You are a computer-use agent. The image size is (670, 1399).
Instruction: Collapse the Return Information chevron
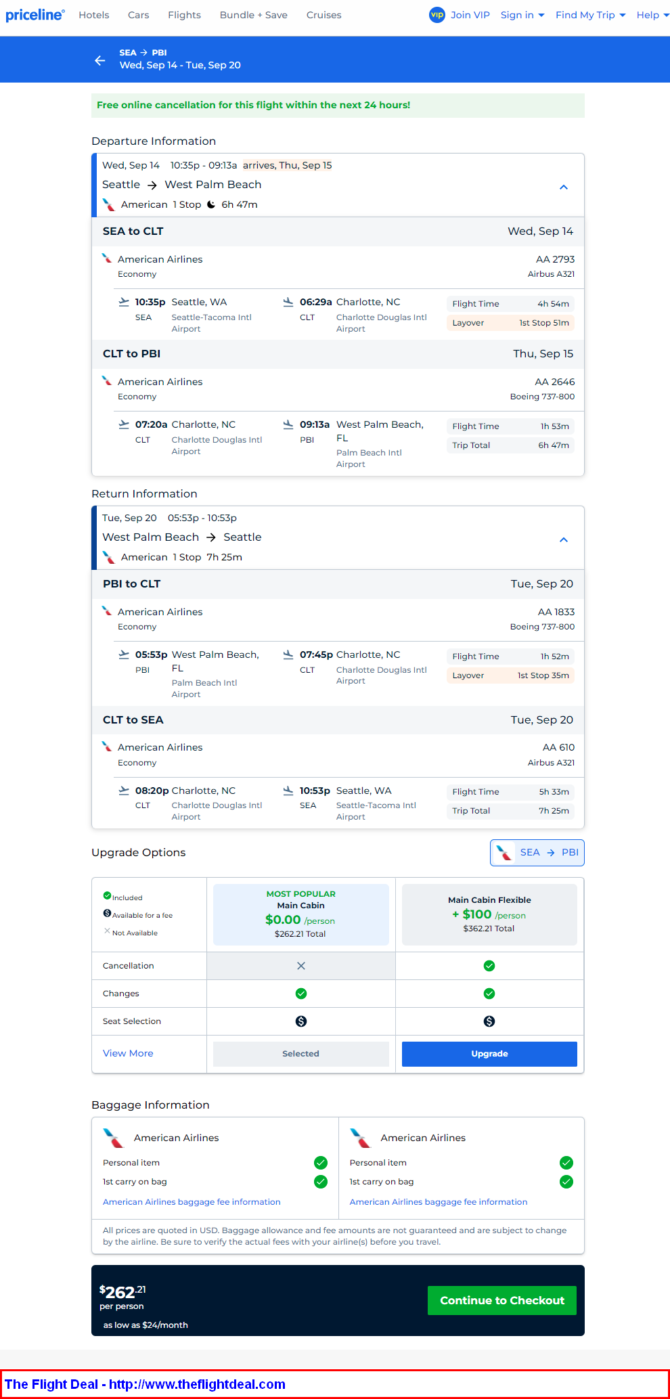(x=563, y=540)
